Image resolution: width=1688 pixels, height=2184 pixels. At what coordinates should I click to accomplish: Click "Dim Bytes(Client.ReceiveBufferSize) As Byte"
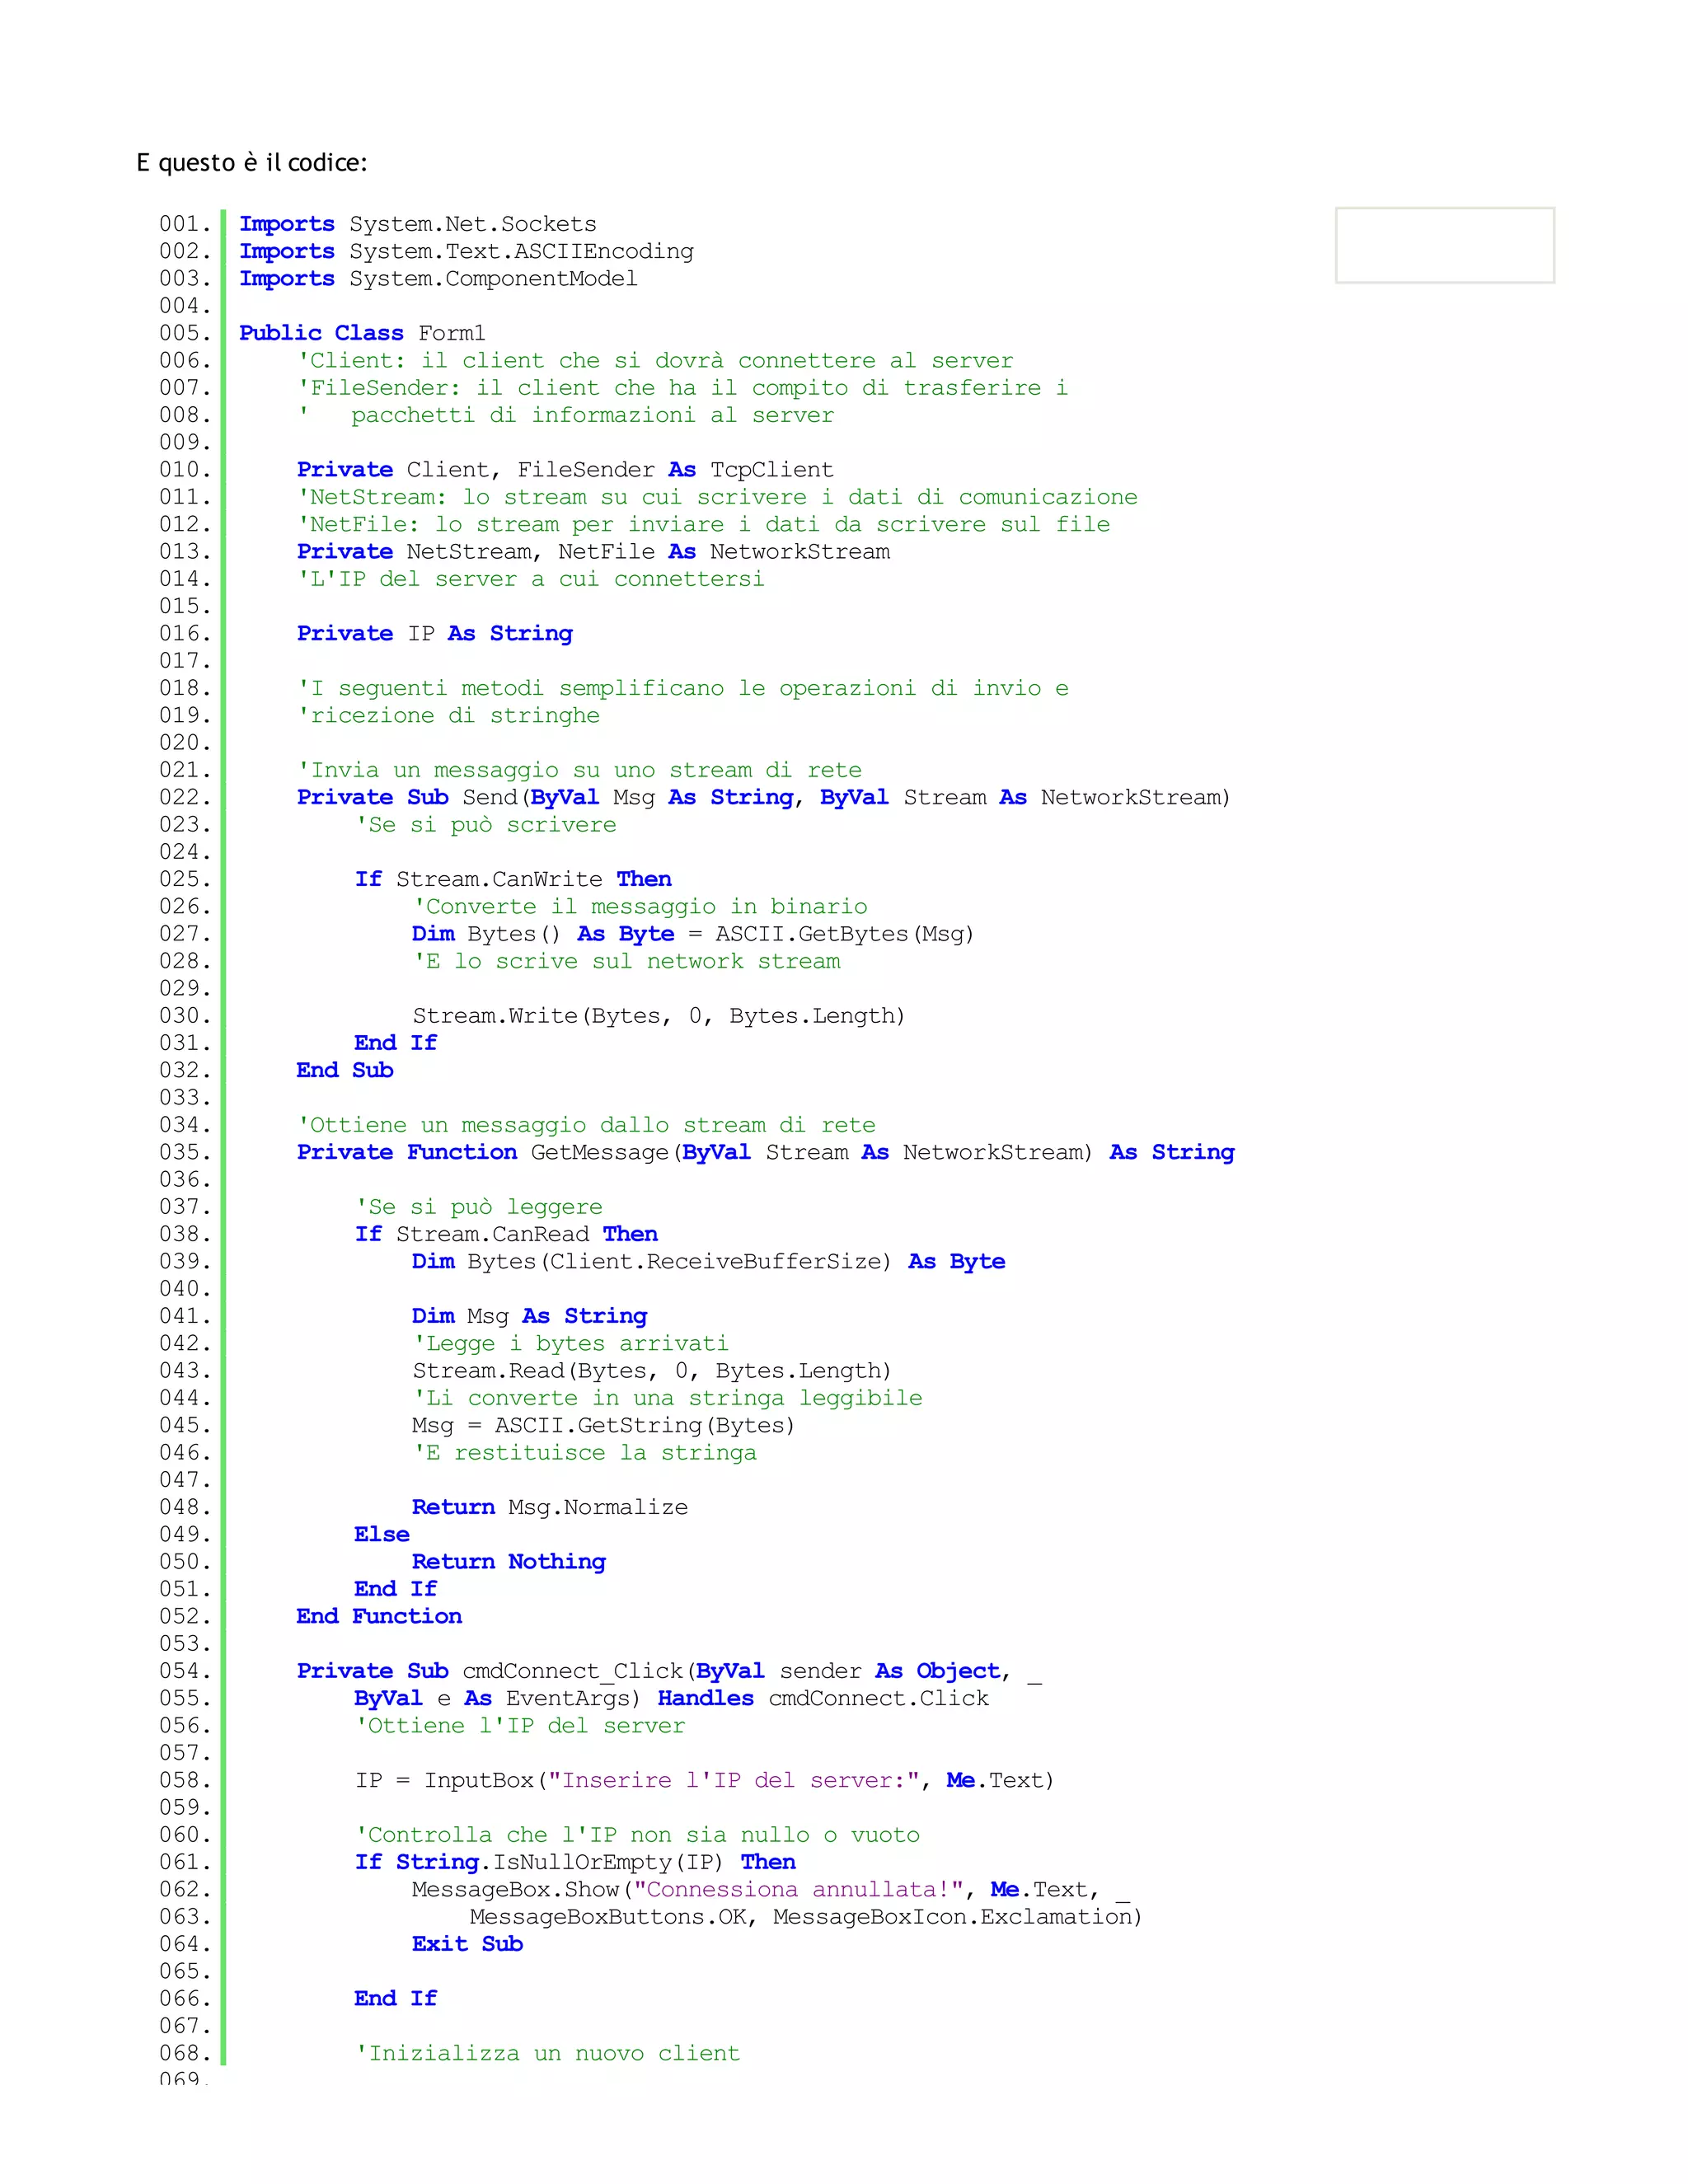708,1262
